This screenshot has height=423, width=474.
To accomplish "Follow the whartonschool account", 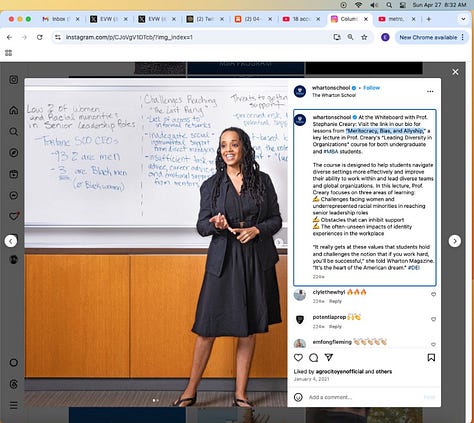I will coord(371,88).
